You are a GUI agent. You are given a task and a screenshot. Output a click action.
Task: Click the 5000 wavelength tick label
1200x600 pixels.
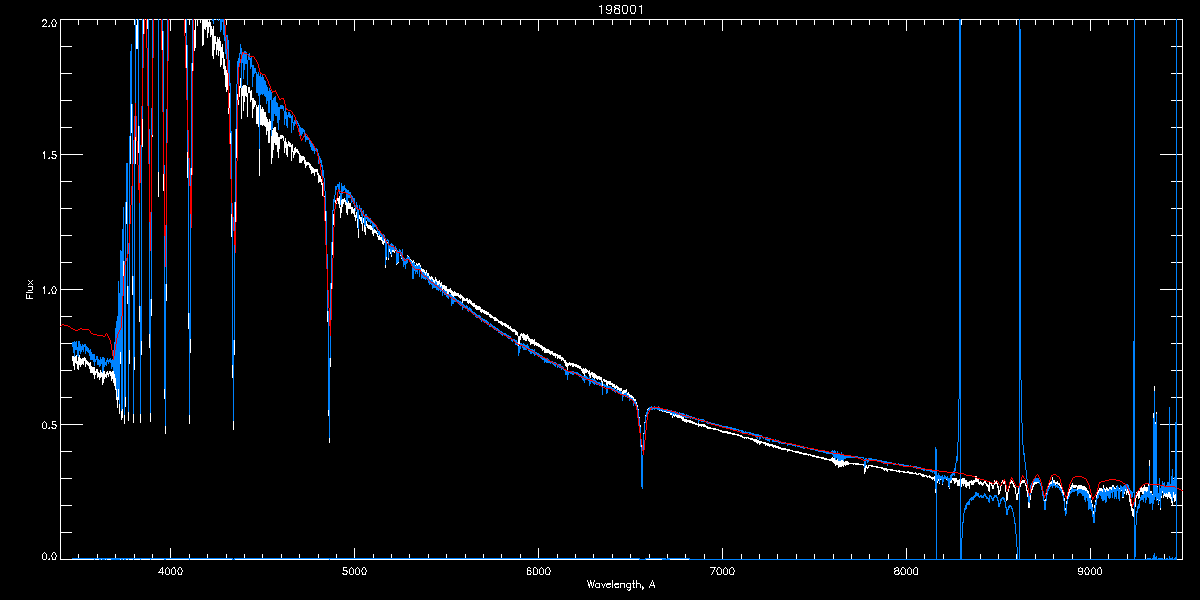click(x=354, y=572)
